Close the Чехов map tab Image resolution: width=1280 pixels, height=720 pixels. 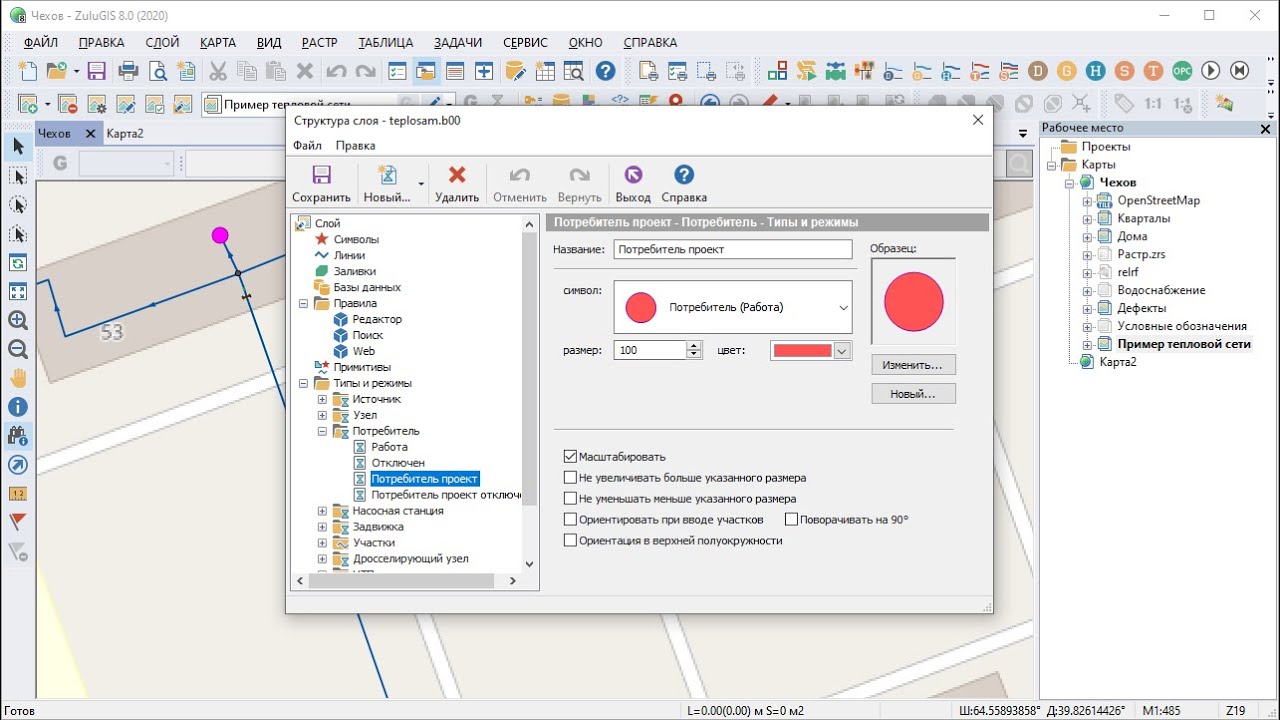(x=89, y=133)
